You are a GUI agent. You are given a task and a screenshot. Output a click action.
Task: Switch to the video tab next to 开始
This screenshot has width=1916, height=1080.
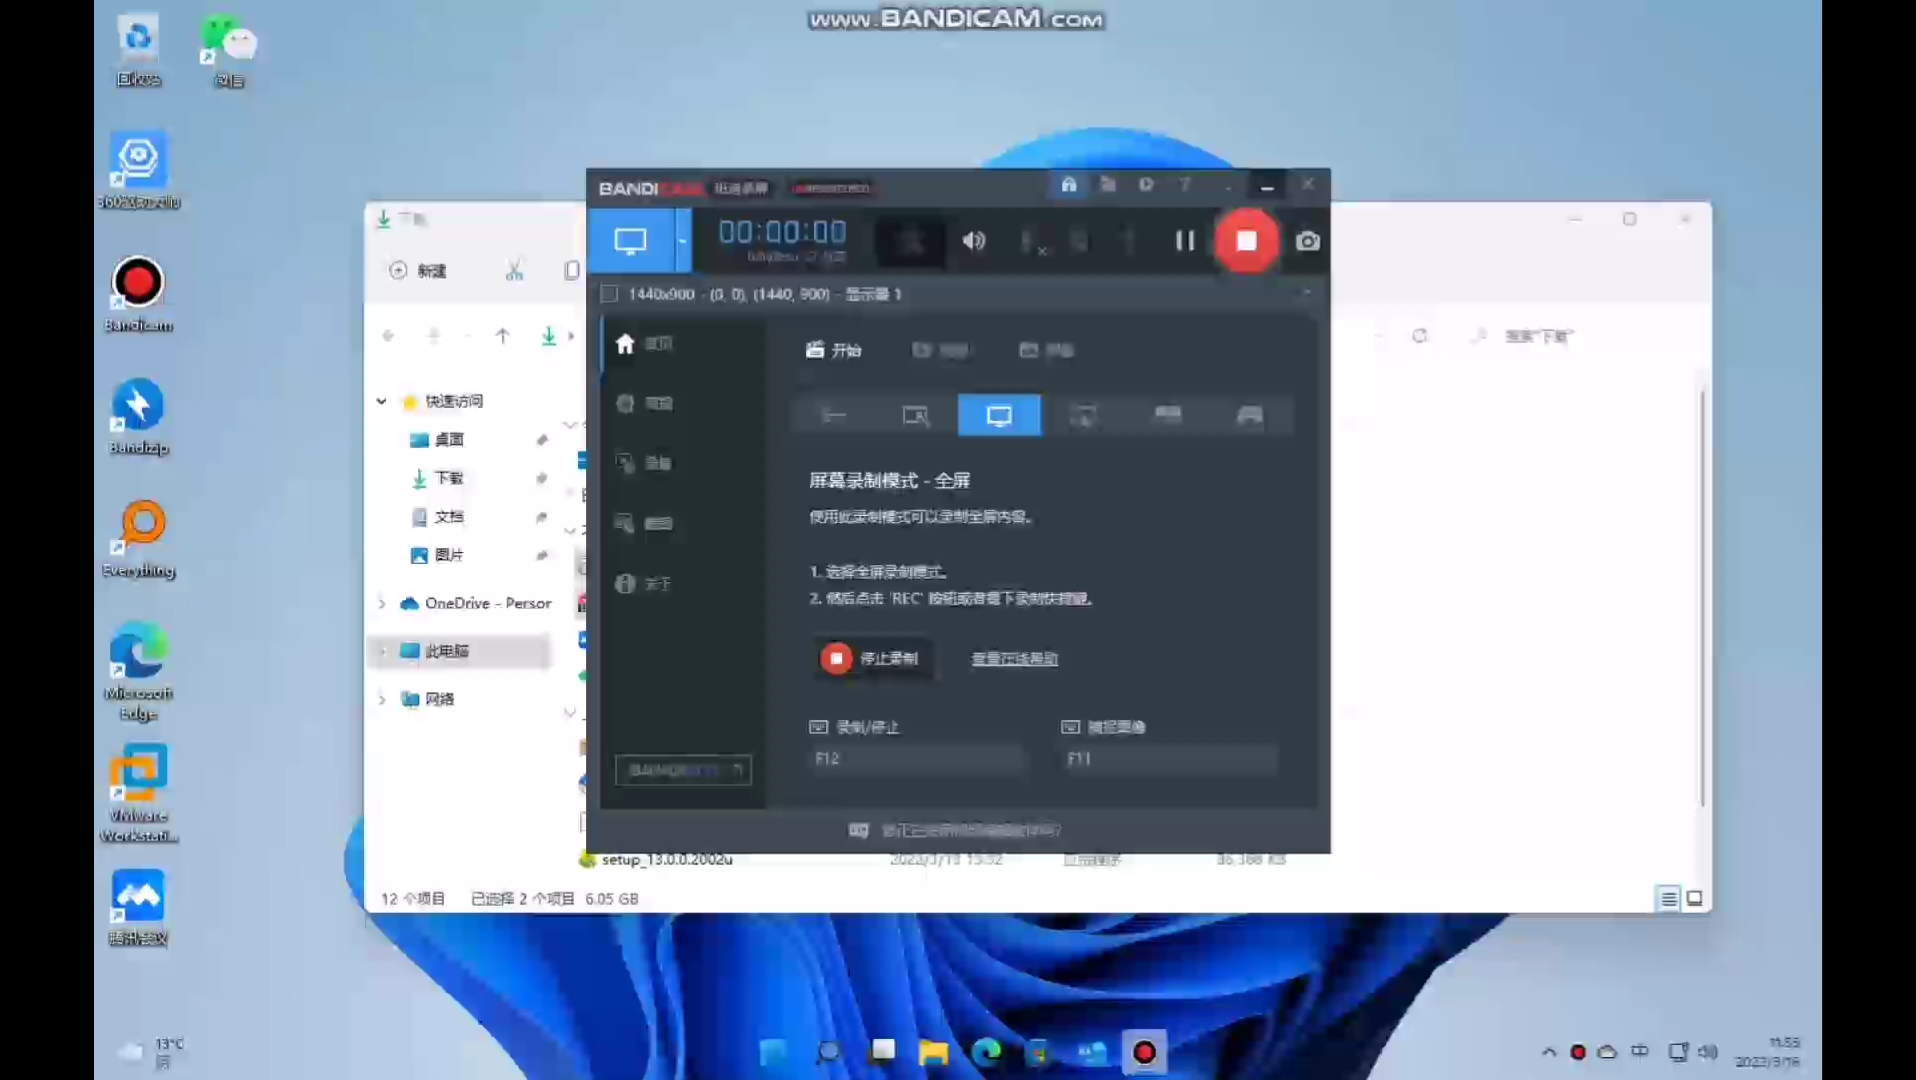[x=940, y=350]
